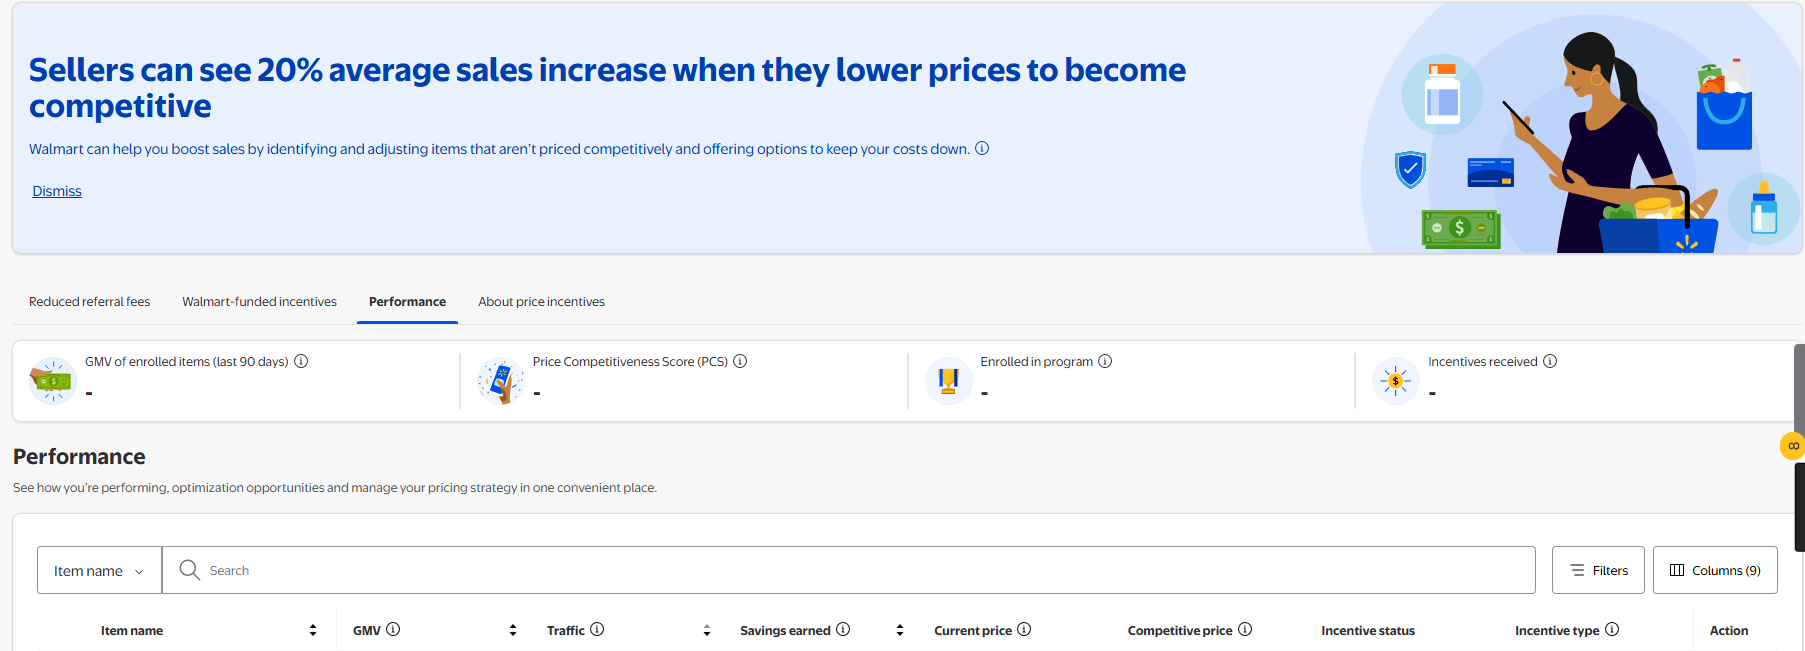Open Walmart-funded incentives tab
1805x651 pixels.
pyautogui.click(x=259, y=301)
